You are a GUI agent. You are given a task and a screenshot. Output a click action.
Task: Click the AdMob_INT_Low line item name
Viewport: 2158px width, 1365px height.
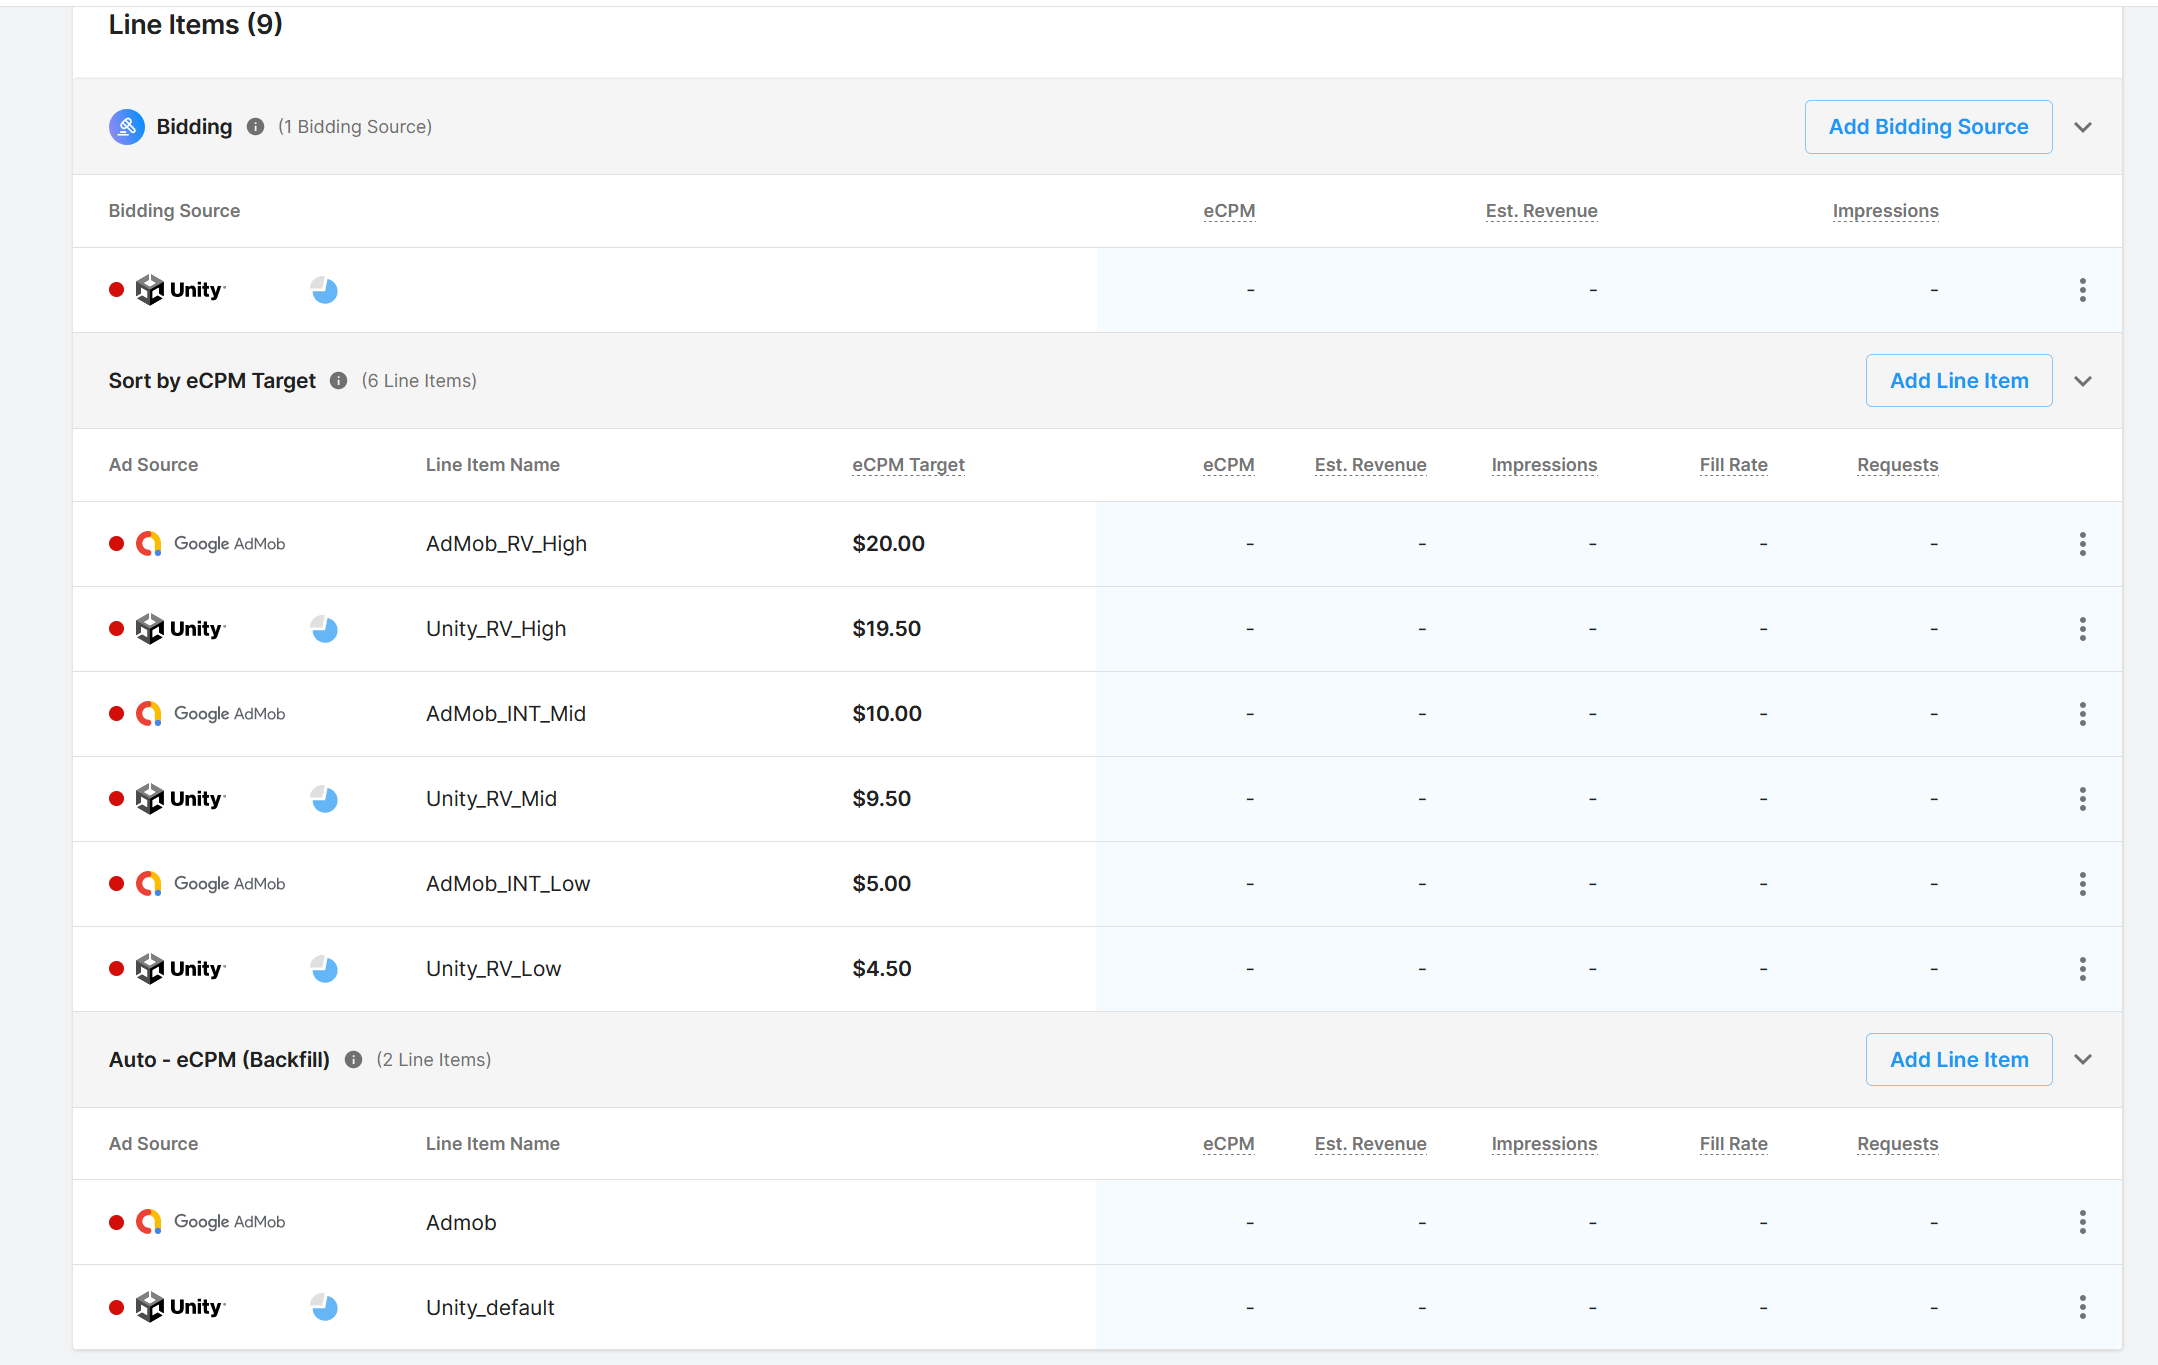(507, 884)
